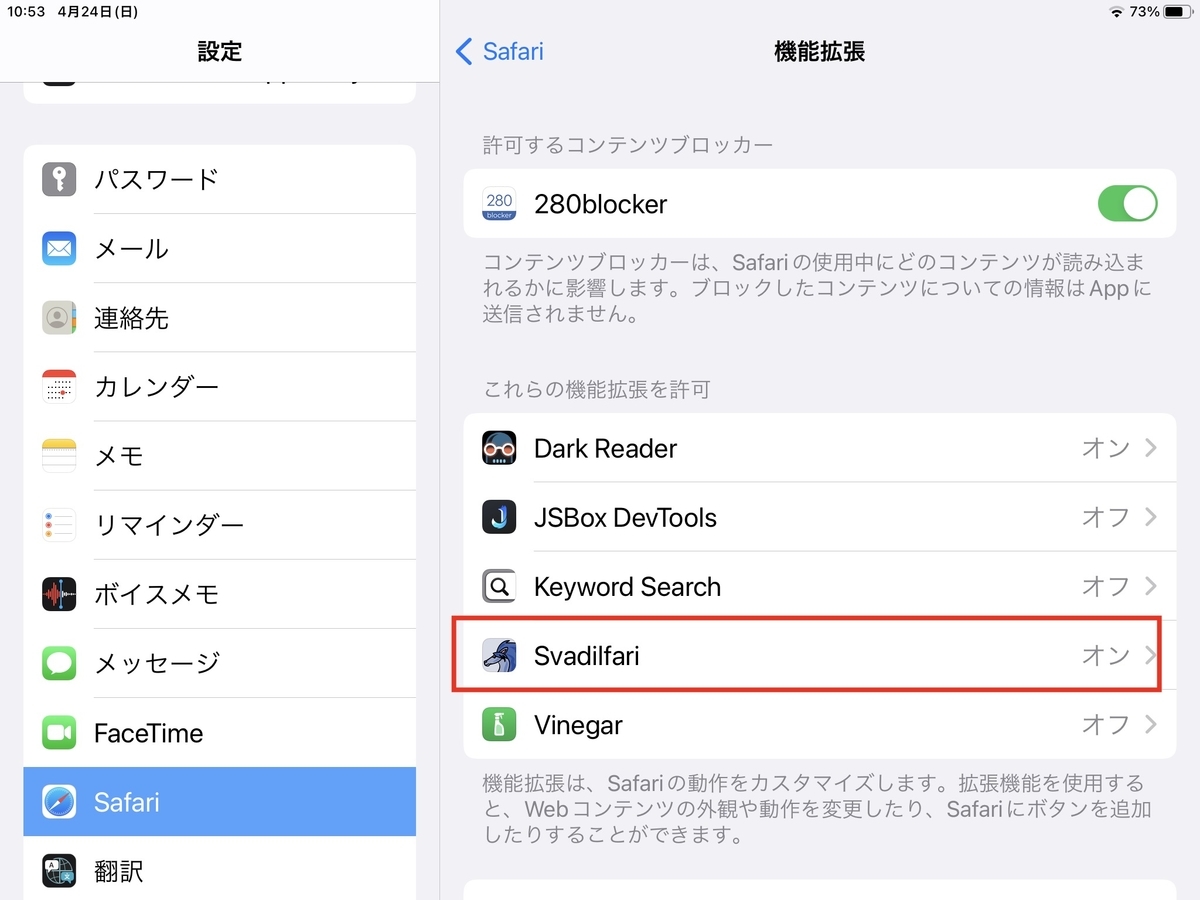This screenshot has height=900, width=1200.
Task: Select the Vinegar extension name
Action: coord(578,725)
